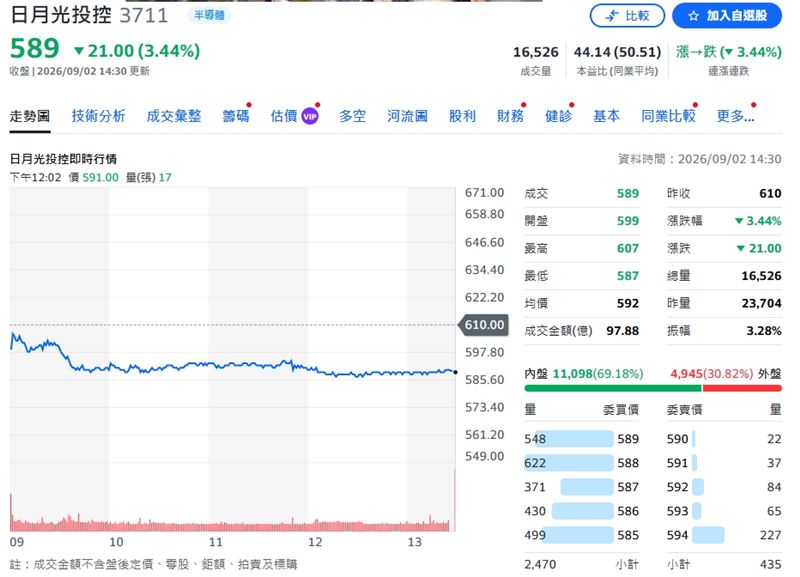
Task: Click the 610.00 previous close price marker
Action: [x=484, y=325]
